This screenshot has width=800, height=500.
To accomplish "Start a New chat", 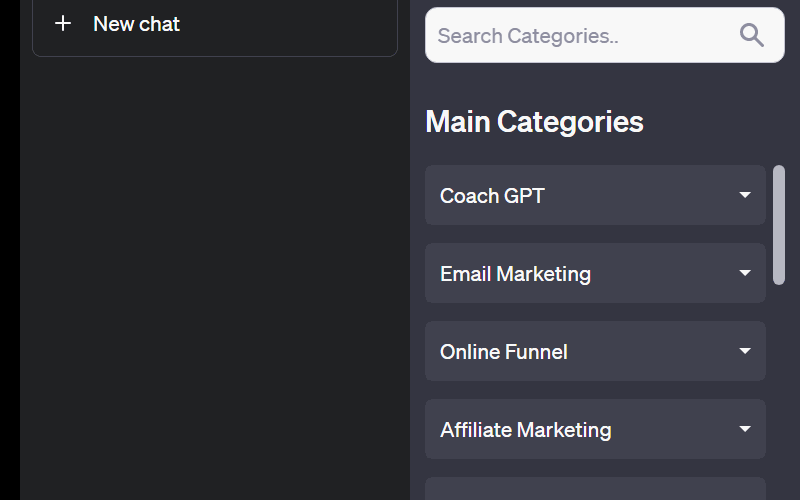I will click(215, 24).
